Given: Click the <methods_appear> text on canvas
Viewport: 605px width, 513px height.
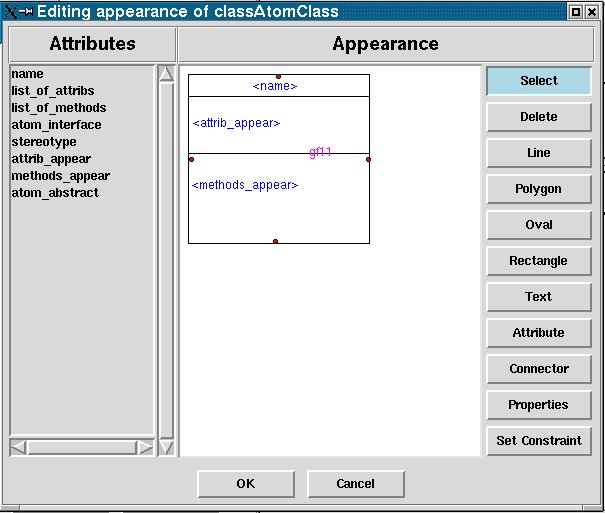Looking at the screenshot, I should tap(245, 185).
